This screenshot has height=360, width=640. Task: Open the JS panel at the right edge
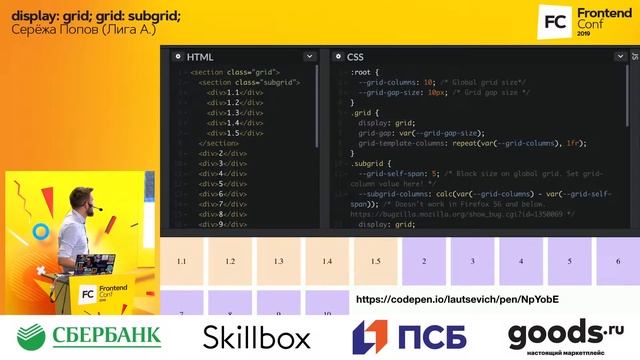(635, 57)
